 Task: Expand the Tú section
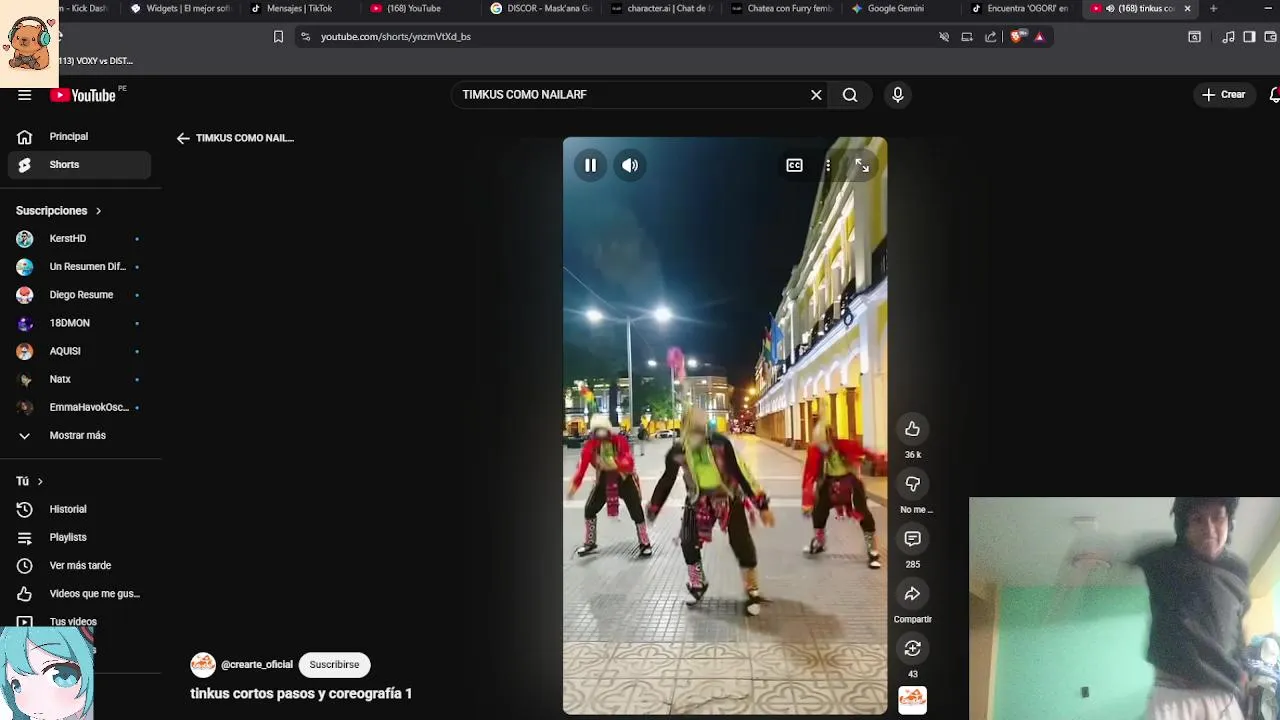point(30,481)
